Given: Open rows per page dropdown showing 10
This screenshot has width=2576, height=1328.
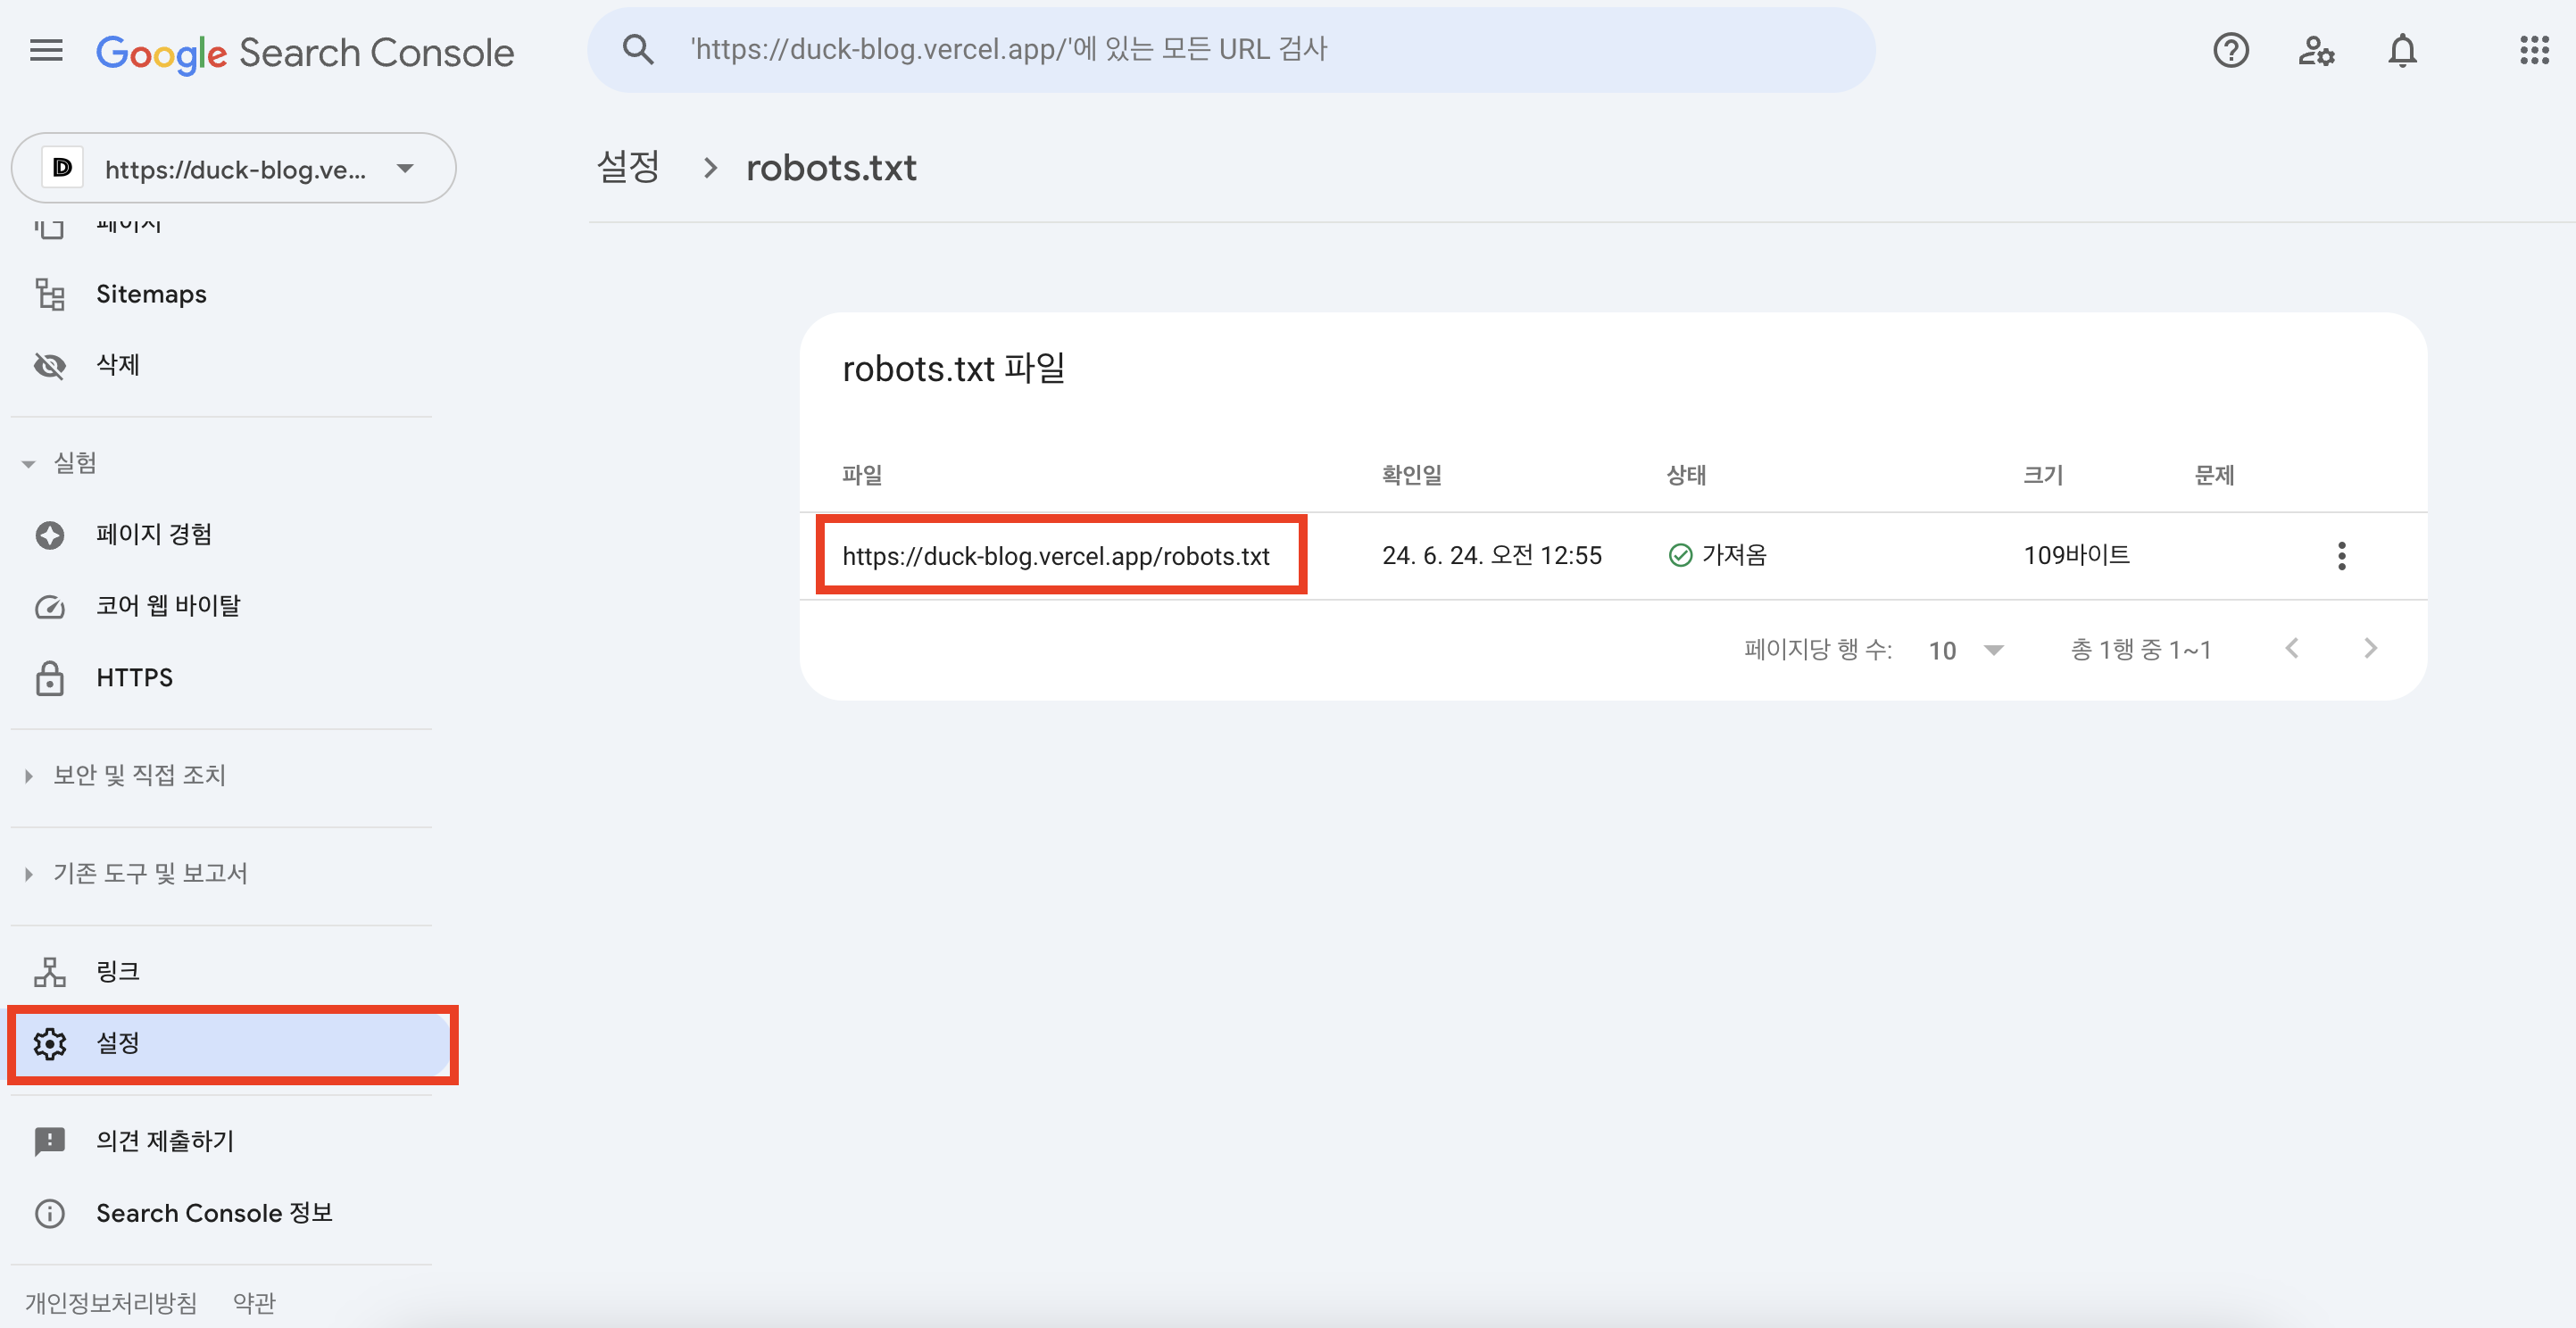Looking at the screenshot, I should pyautogui.click(x=1965, y=650).
